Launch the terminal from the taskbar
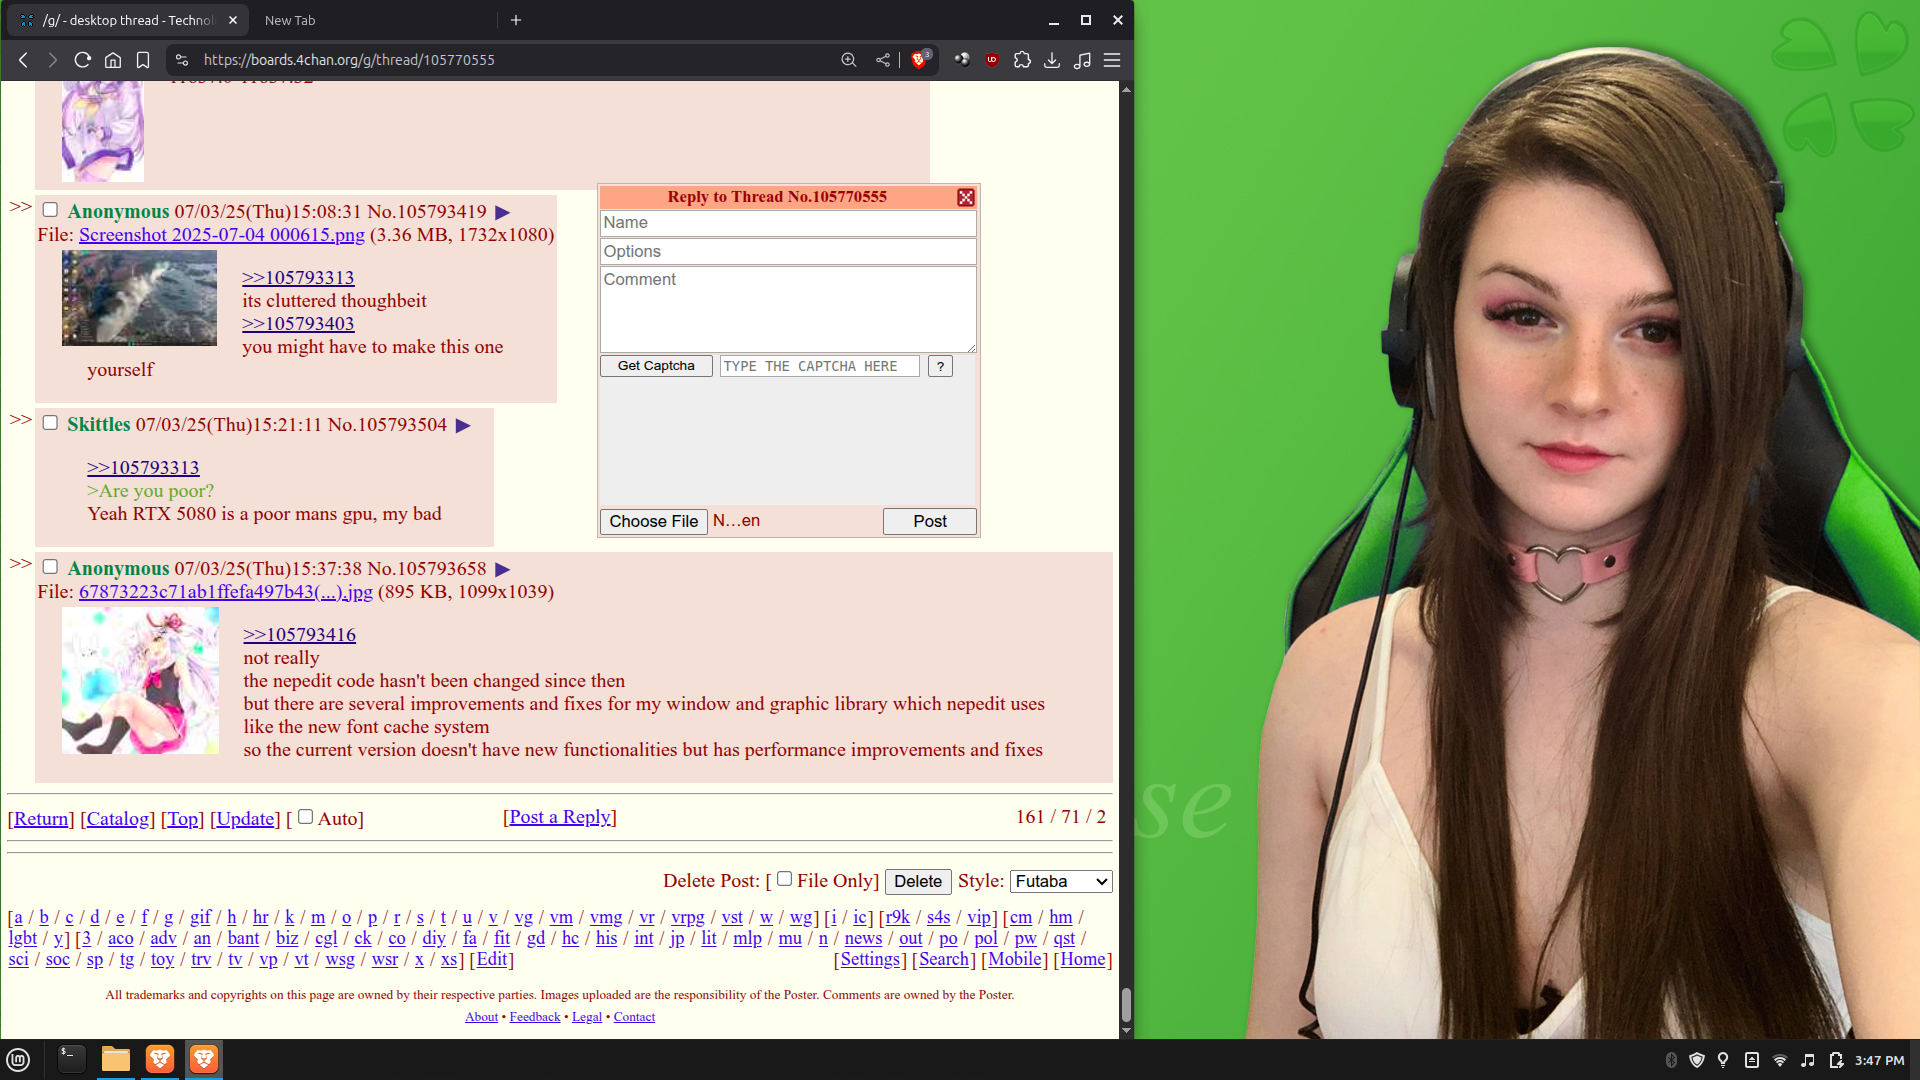This screenshot has height=1080, width=1920. (71, 1059)
